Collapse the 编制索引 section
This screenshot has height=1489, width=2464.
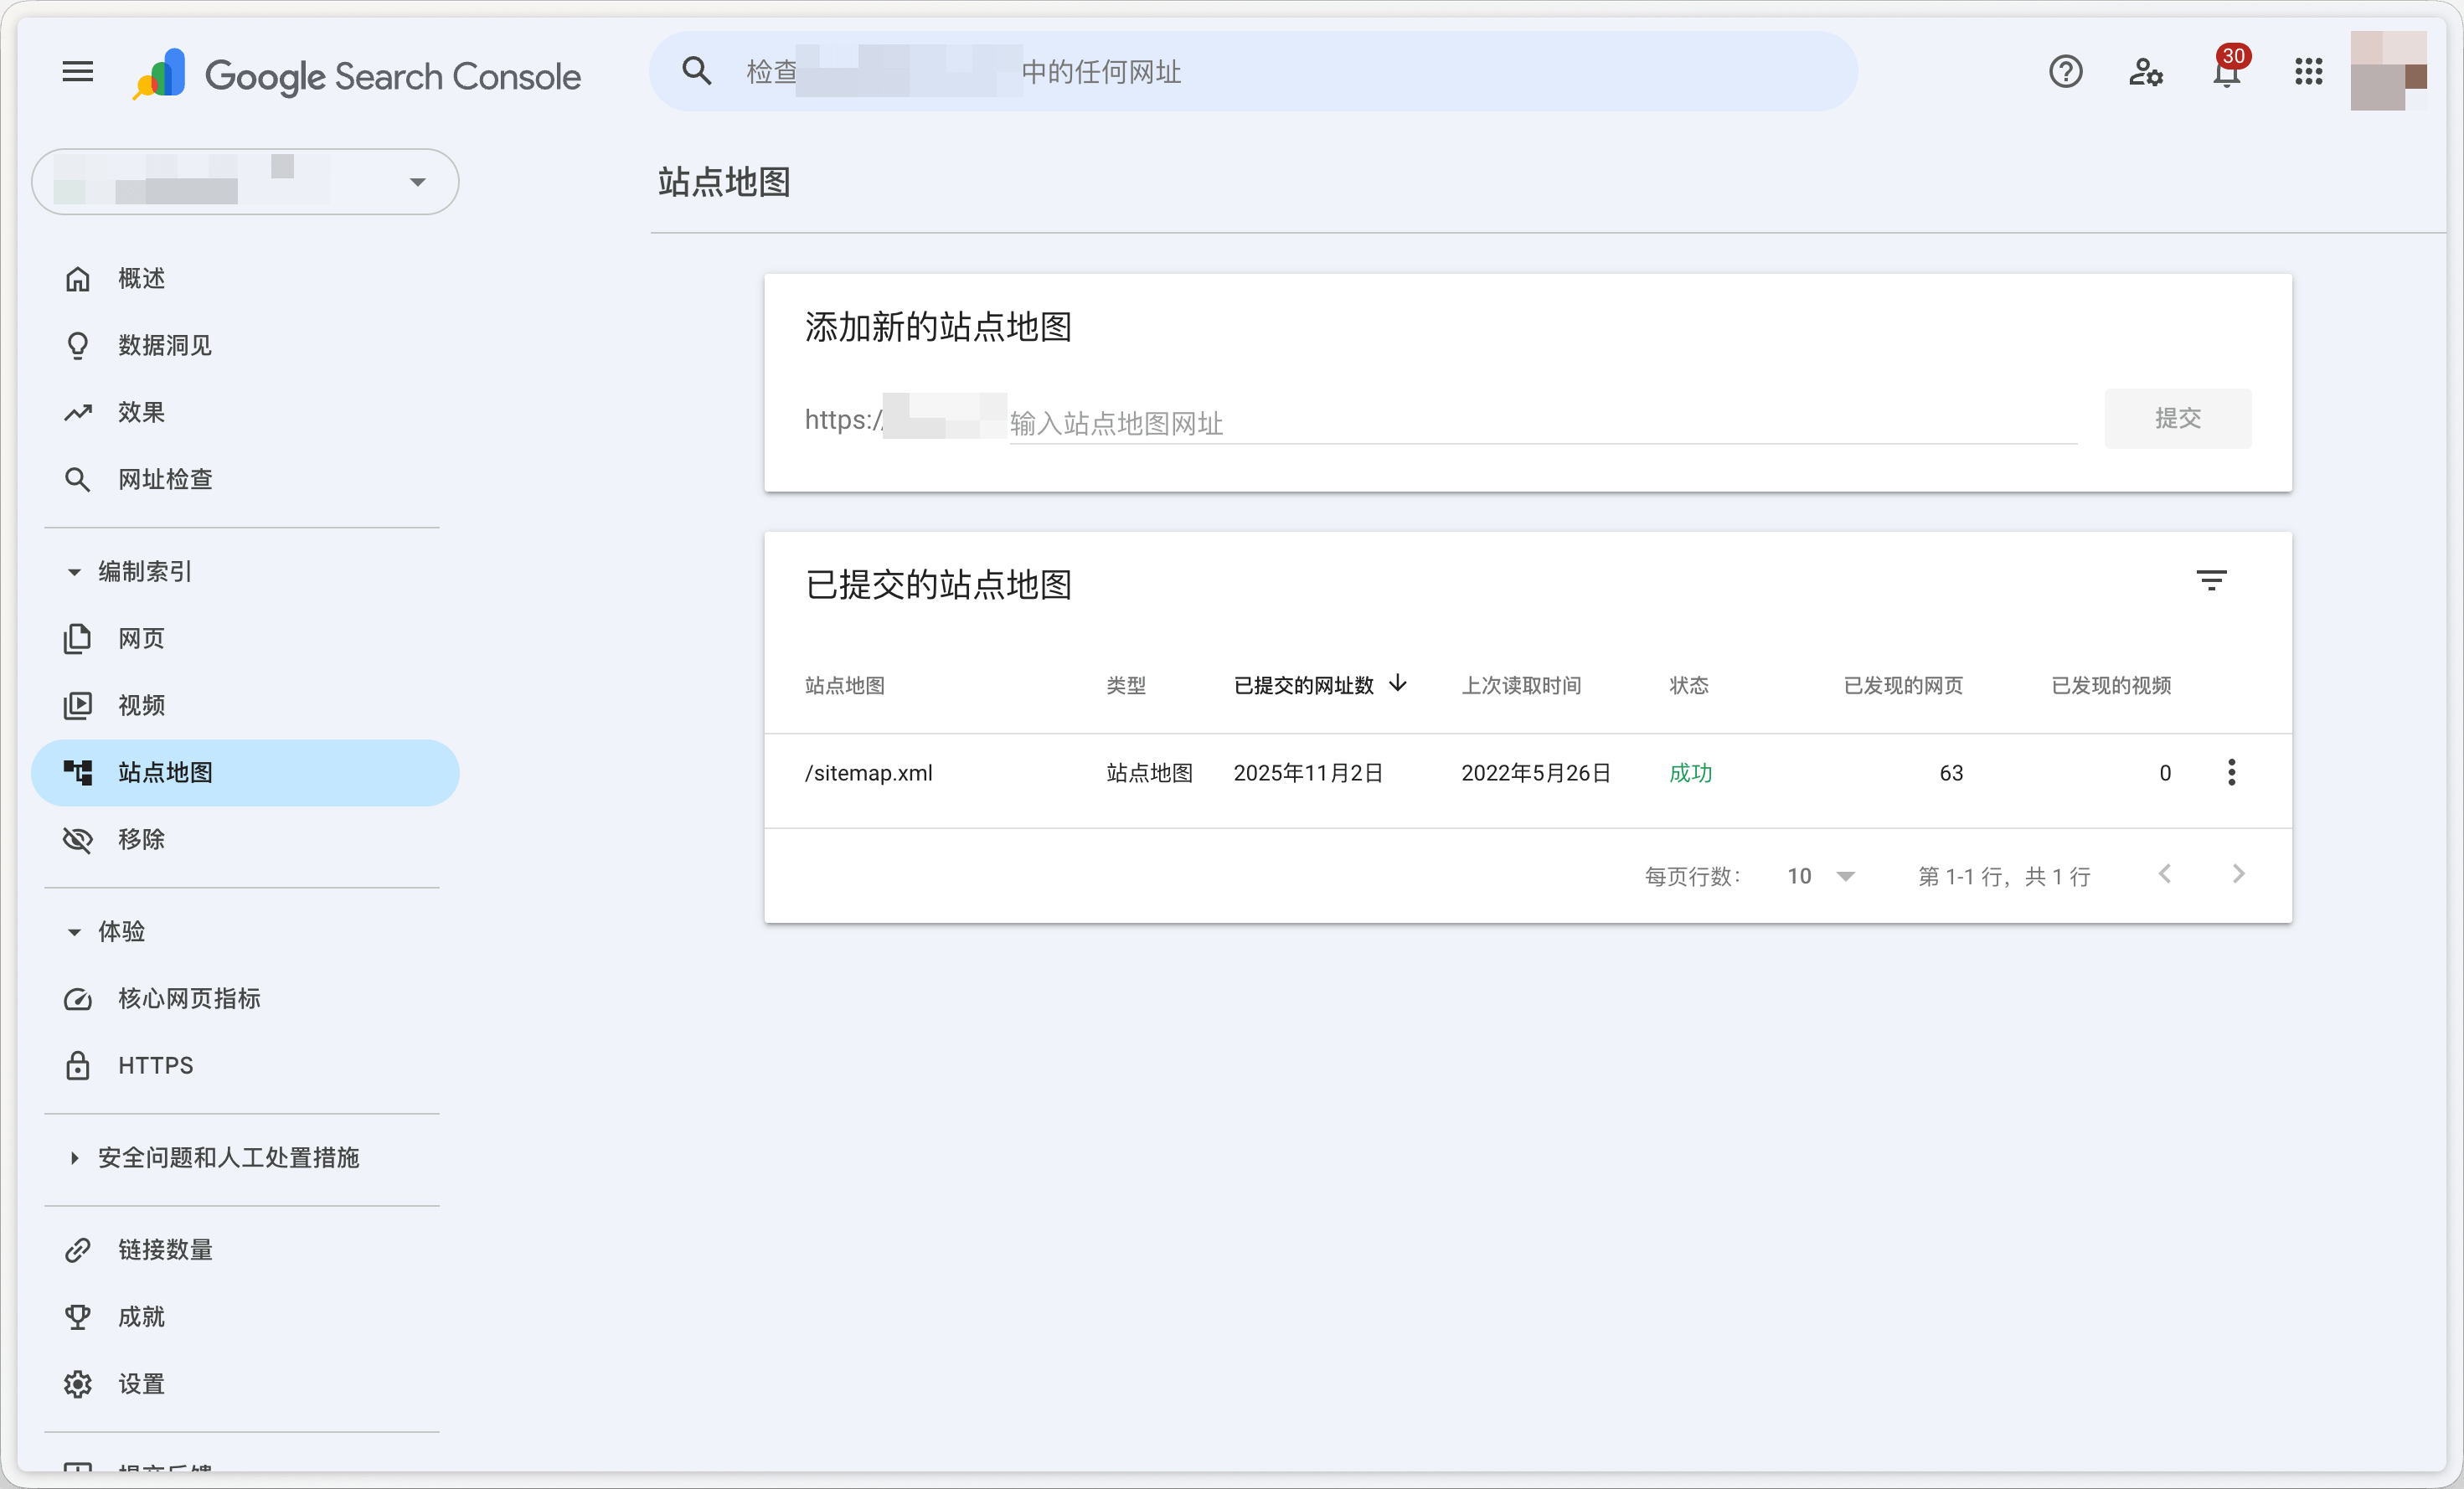coord(128,572)
